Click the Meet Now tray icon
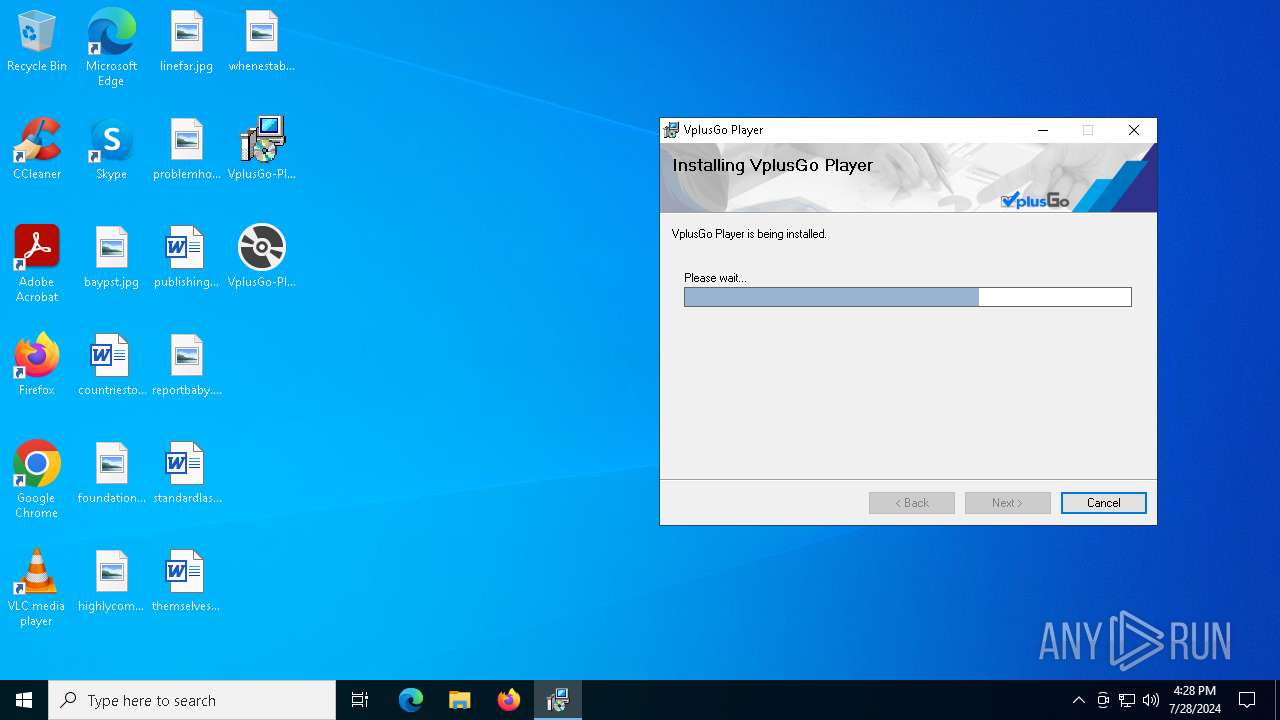 (x=1103, y=700)
